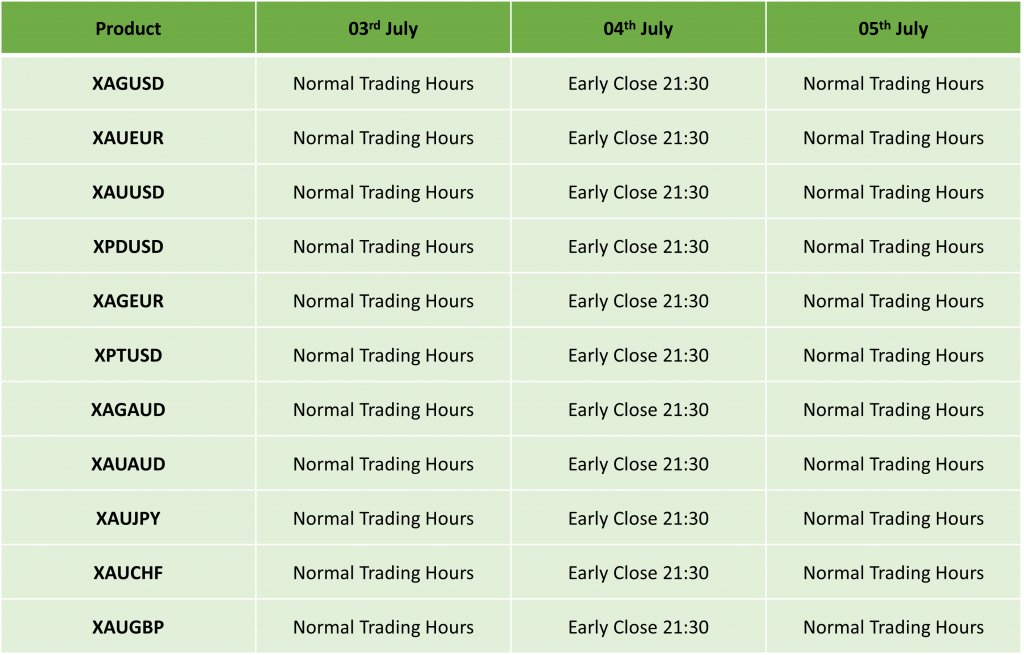Click the XAGUSD product cell
The height and width of the screenshot is (655, 1024).
[128, 84]
